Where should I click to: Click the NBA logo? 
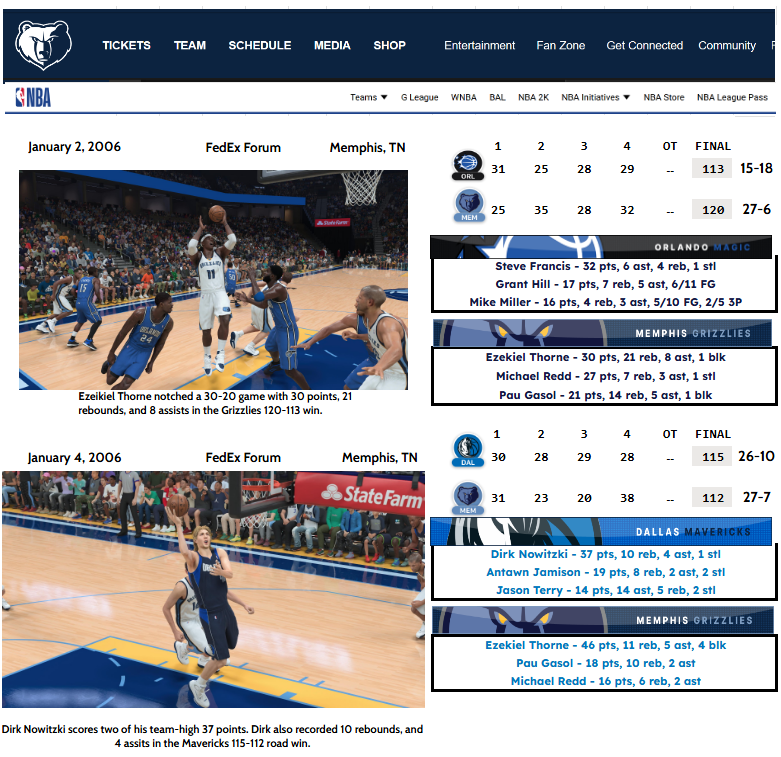click(x=33, y=97)
